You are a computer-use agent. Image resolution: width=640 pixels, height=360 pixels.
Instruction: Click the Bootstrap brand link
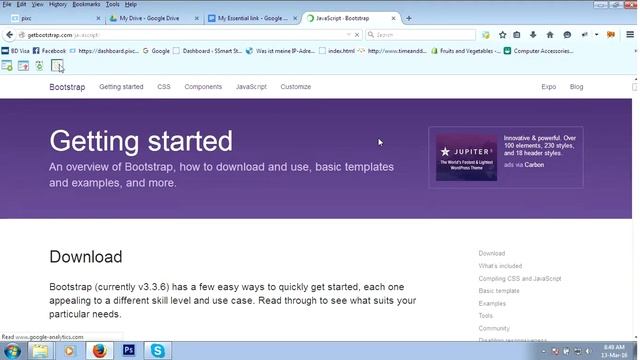coord(67,87)
